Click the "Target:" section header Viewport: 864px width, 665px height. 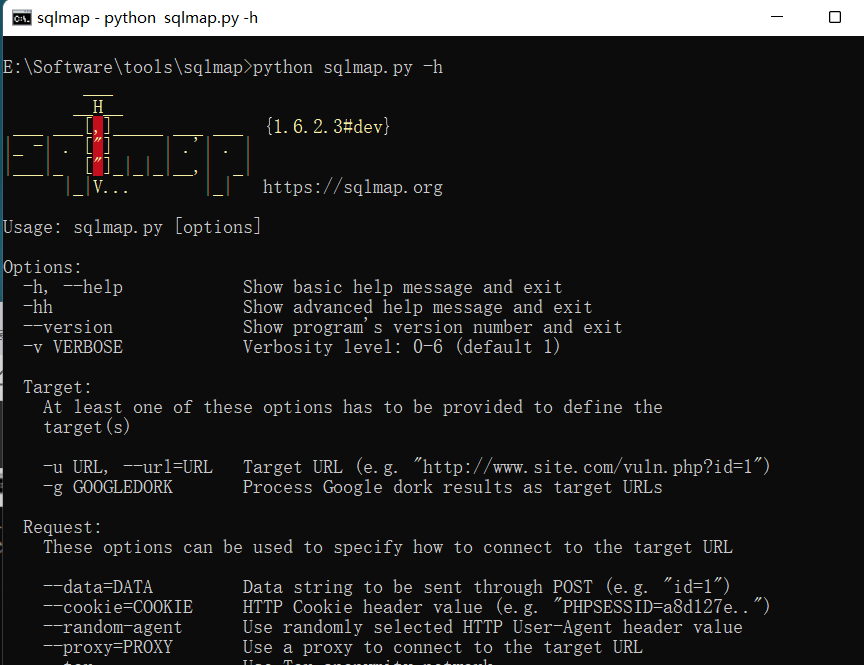click(57, 387)
